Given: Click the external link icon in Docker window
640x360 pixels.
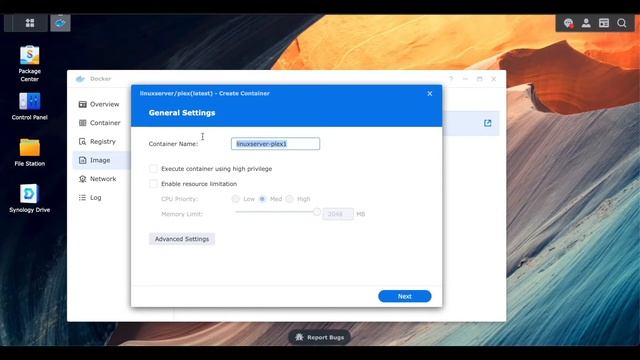Looking at the screenshot, I should pyautogui.click(x=487, y=123).
